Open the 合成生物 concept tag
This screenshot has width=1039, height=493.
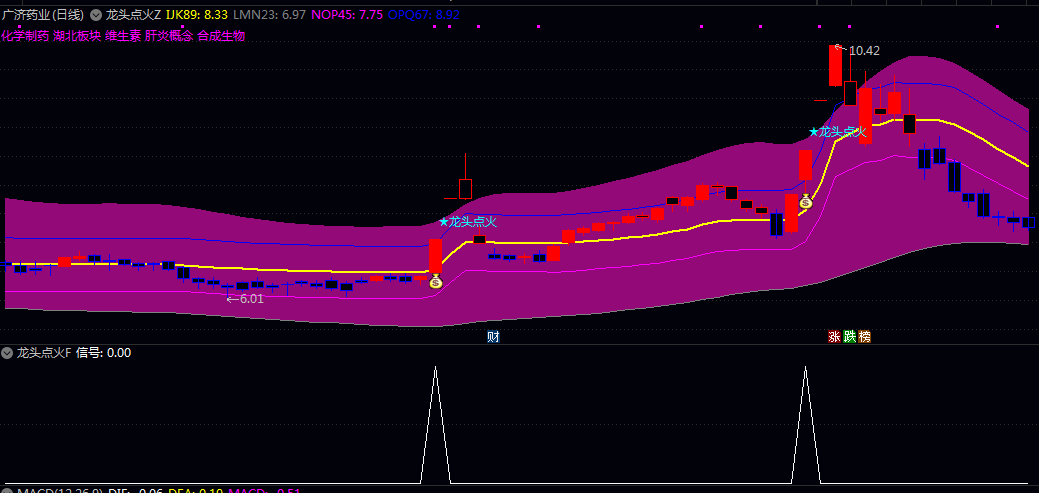click(x=221, y=36)
